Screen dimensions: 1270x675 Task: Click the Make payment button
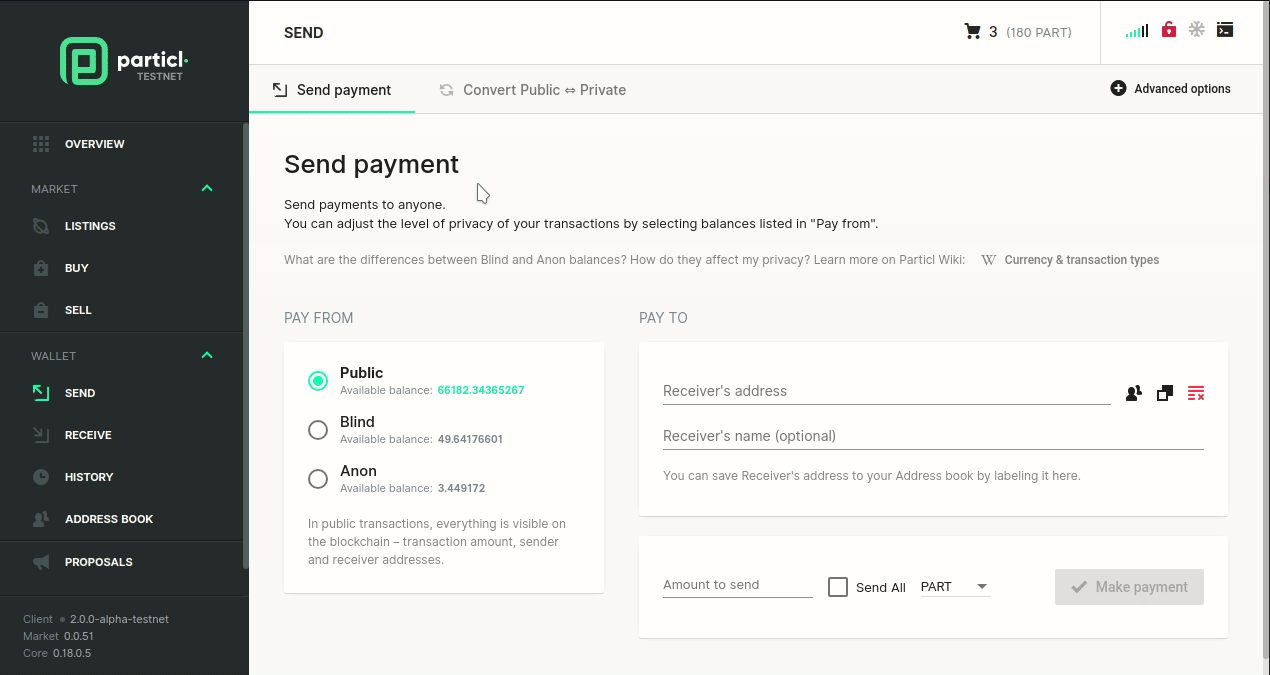pos(1129,587)
